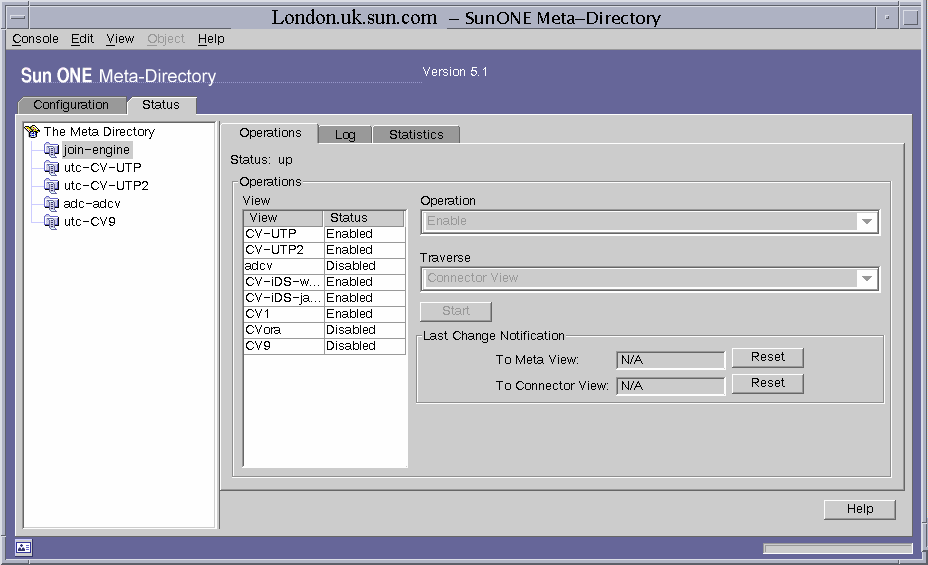Maximize the window using title bar button
This screenshot has height=565, width=928.
[x=910, y=18]
